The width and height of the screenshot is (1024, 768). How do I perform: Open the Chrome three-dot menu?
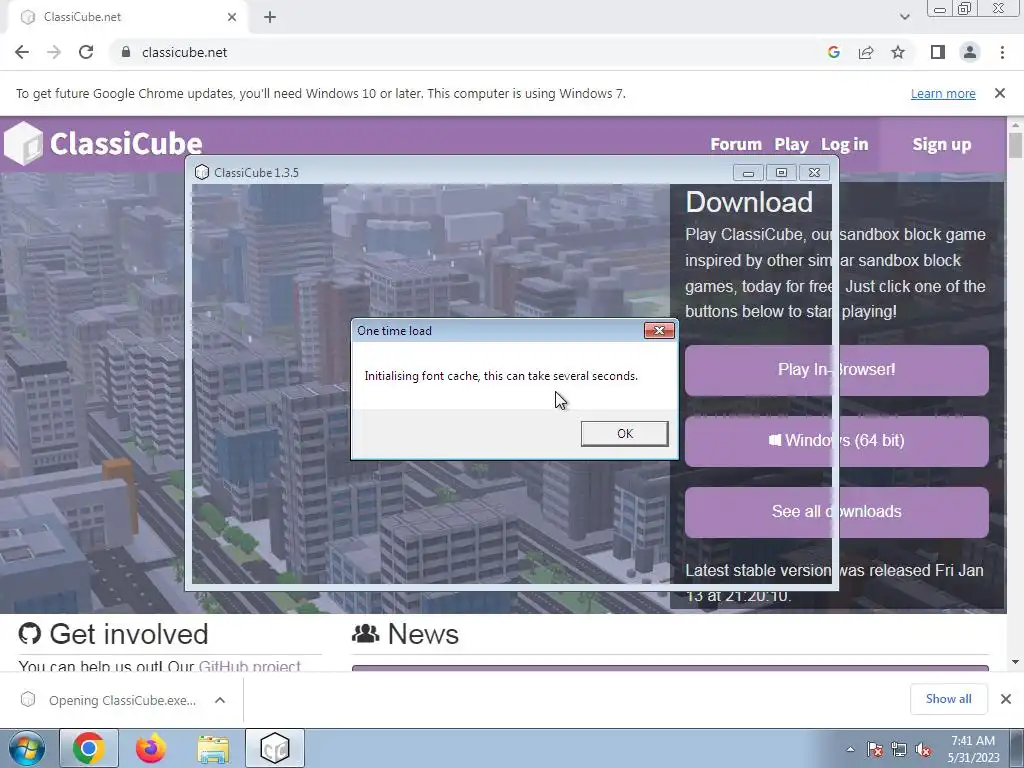coord(1002,52)
